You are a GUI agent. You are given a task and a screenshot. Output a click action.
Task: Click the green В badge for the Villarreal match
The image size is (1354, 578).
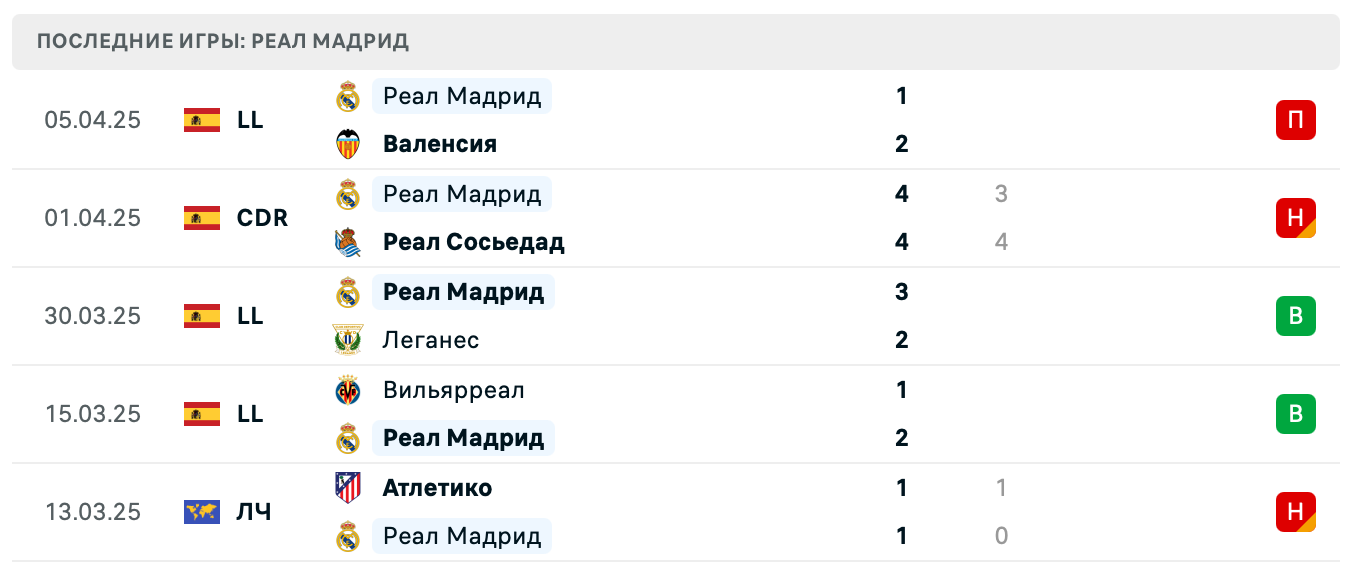tap(1296, 413)
